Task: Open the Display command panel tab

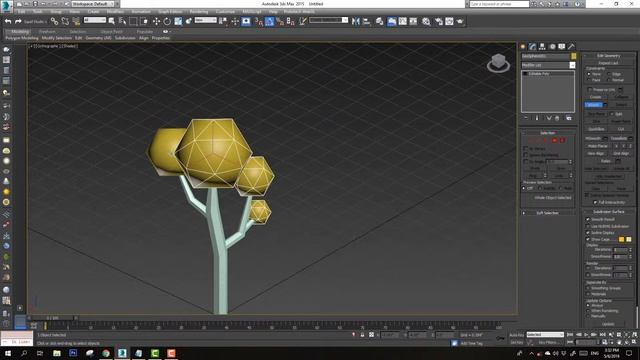Action: click(562, 47)
